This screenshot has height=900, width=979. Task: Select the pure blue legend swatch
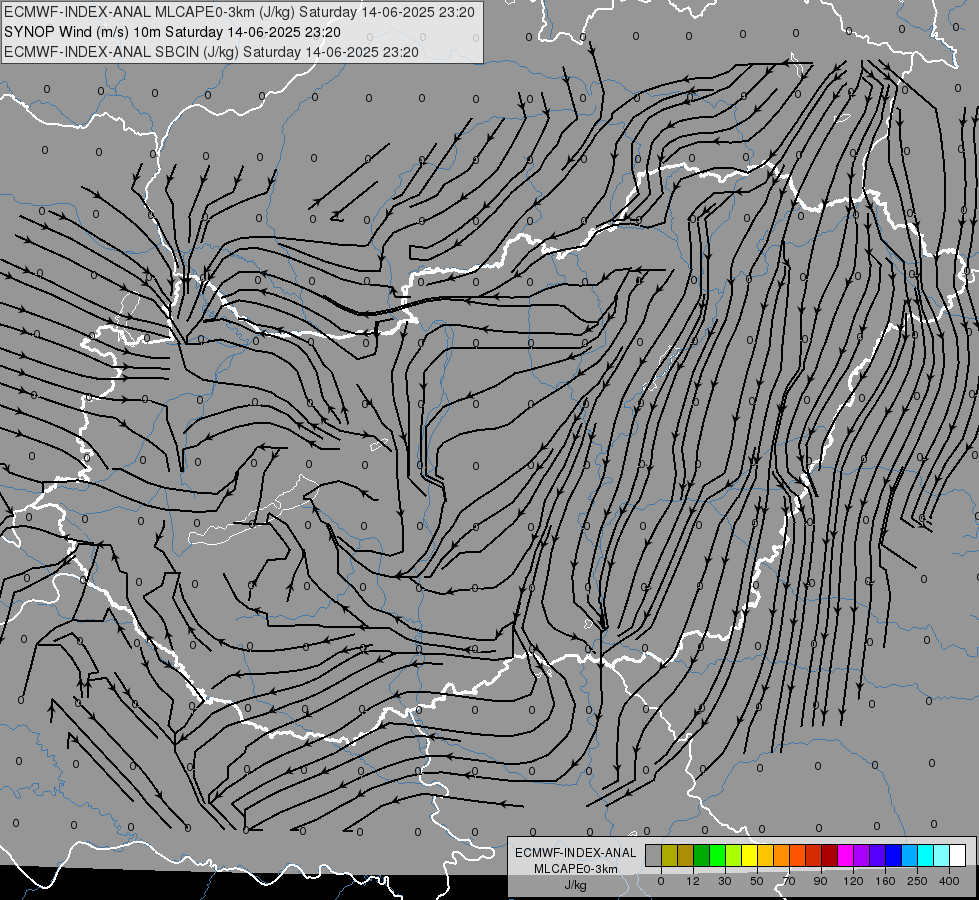coord(893,855)
